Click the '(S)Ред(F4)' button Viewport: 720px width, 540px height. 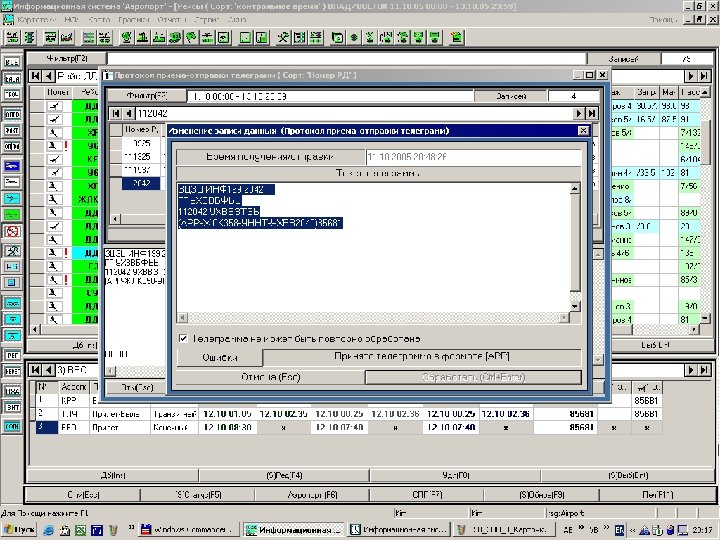click(x=284, y=475)
